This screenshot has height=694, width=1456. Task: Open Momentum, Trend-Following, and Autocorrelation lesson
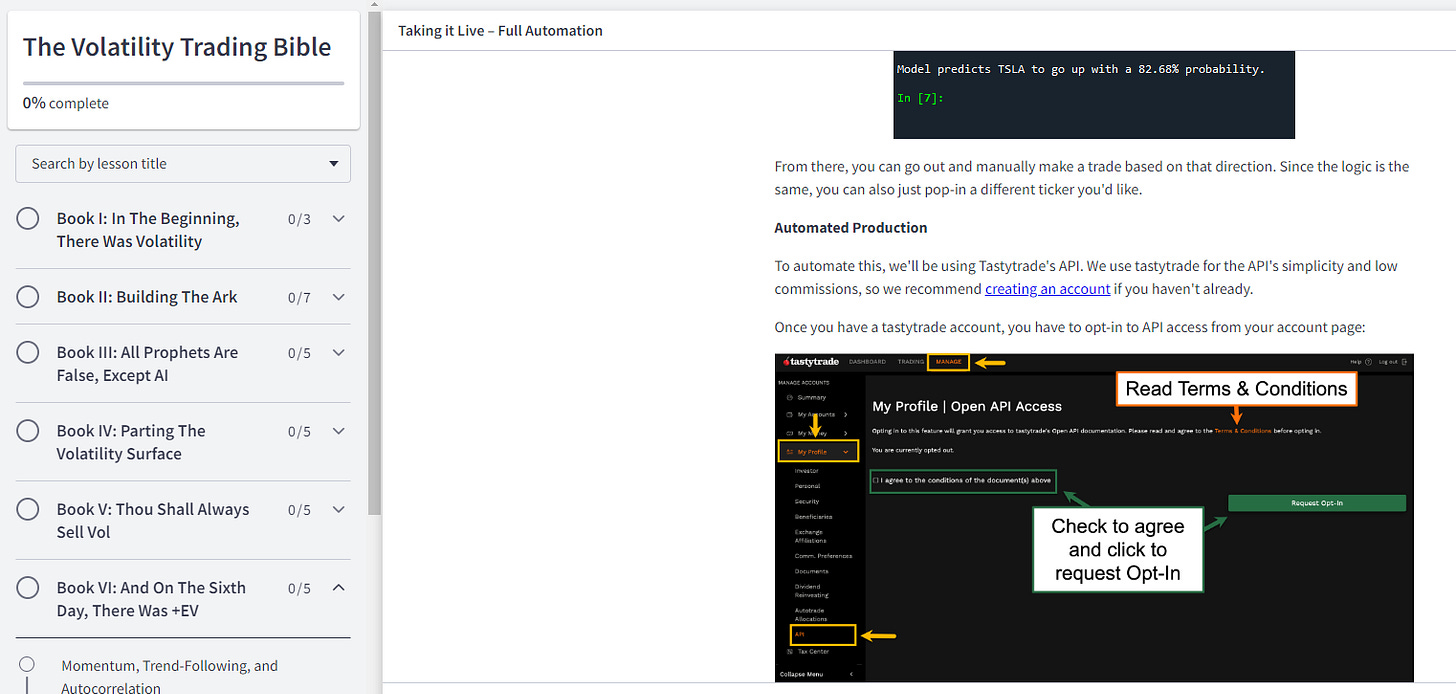coord(169,677)
